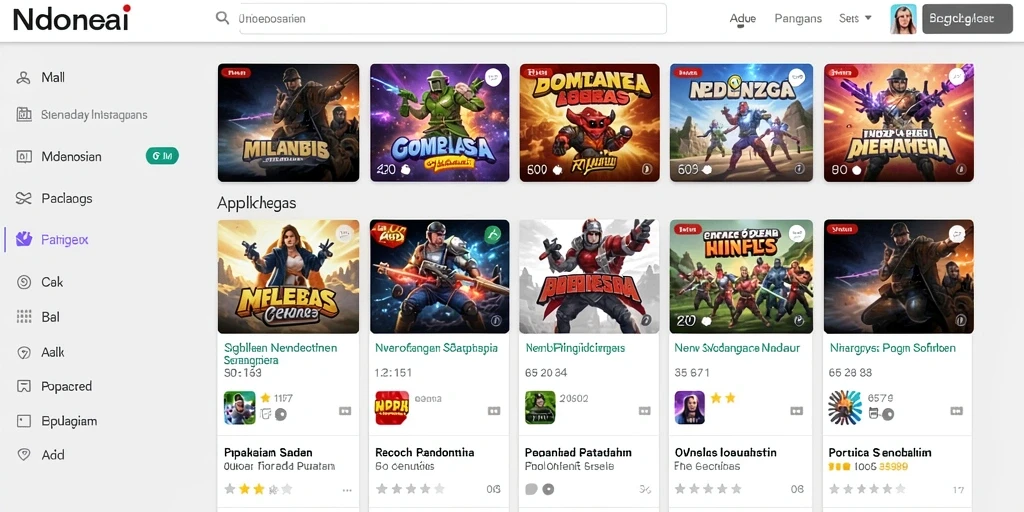Open more options on Pipakaiam Saden card
This screenshot has width=1024, height=512.
347,490
